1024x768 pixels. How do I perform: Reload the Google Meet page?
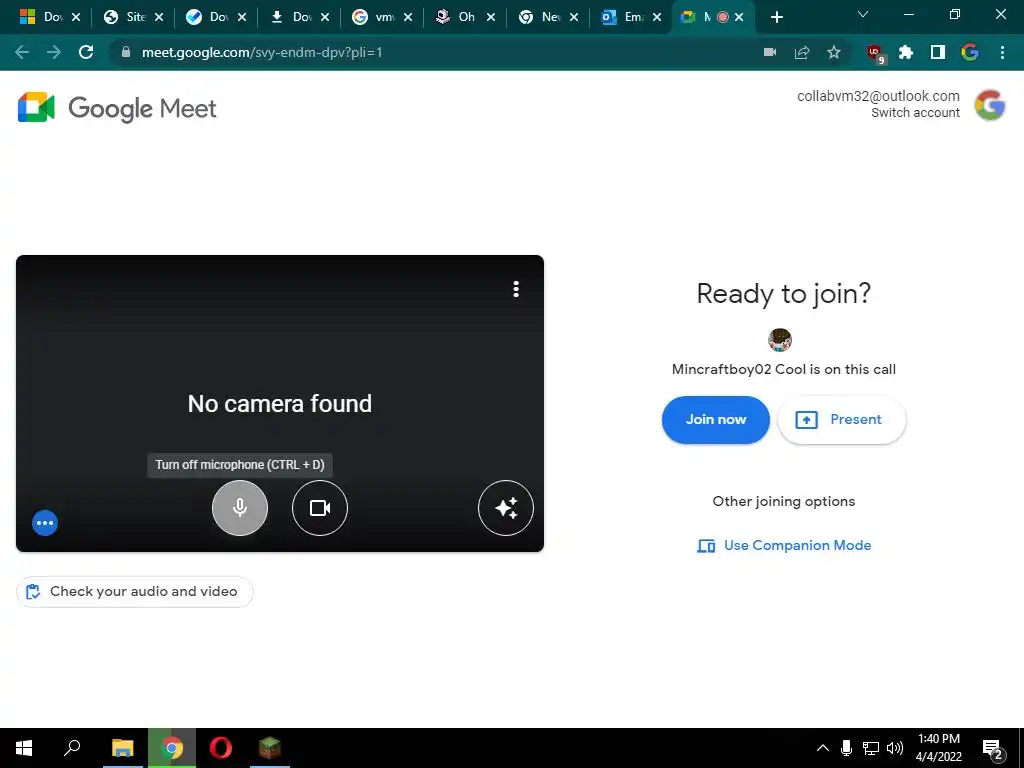coord(86,52)
